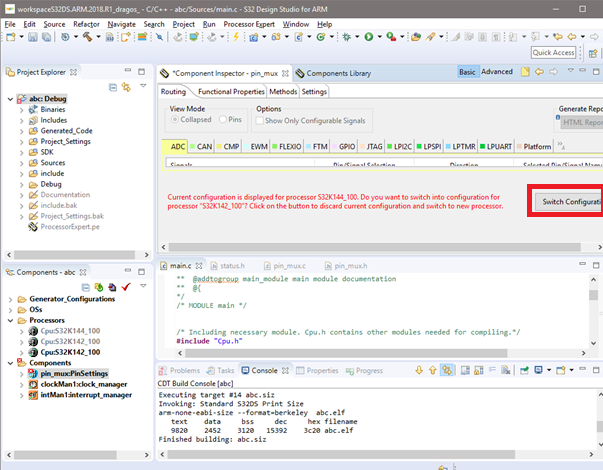Click the yellow lightning bolt icon
This screenshot has height=470, width=603.
[236, 37]
